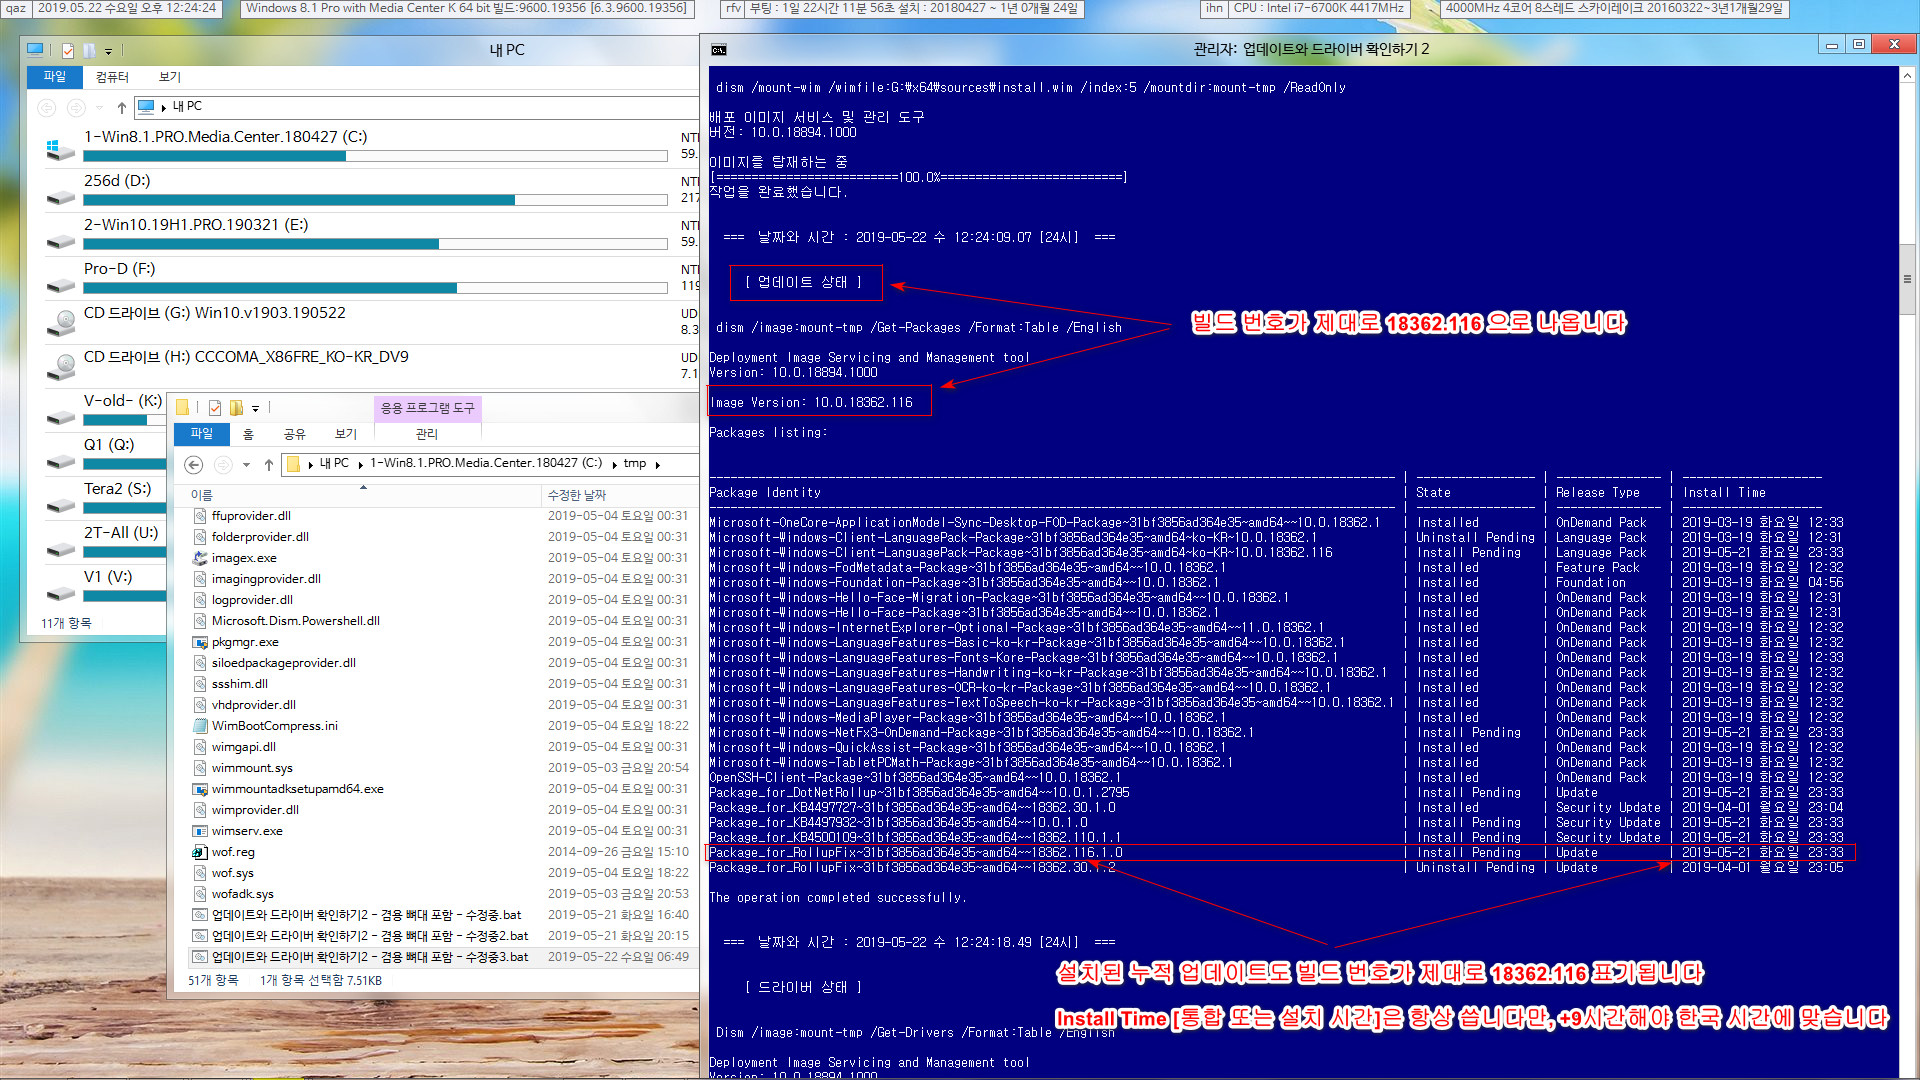Expand the chevron after tmp in address bar
The height and width of the screenshot is (1080, 1920).
657,464
